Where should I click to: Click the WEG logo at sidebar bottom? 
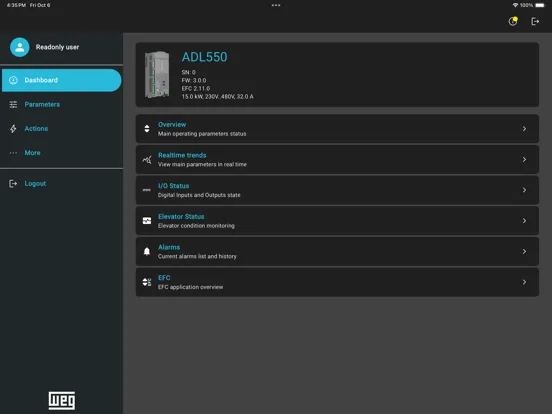[x=62, y=401]
